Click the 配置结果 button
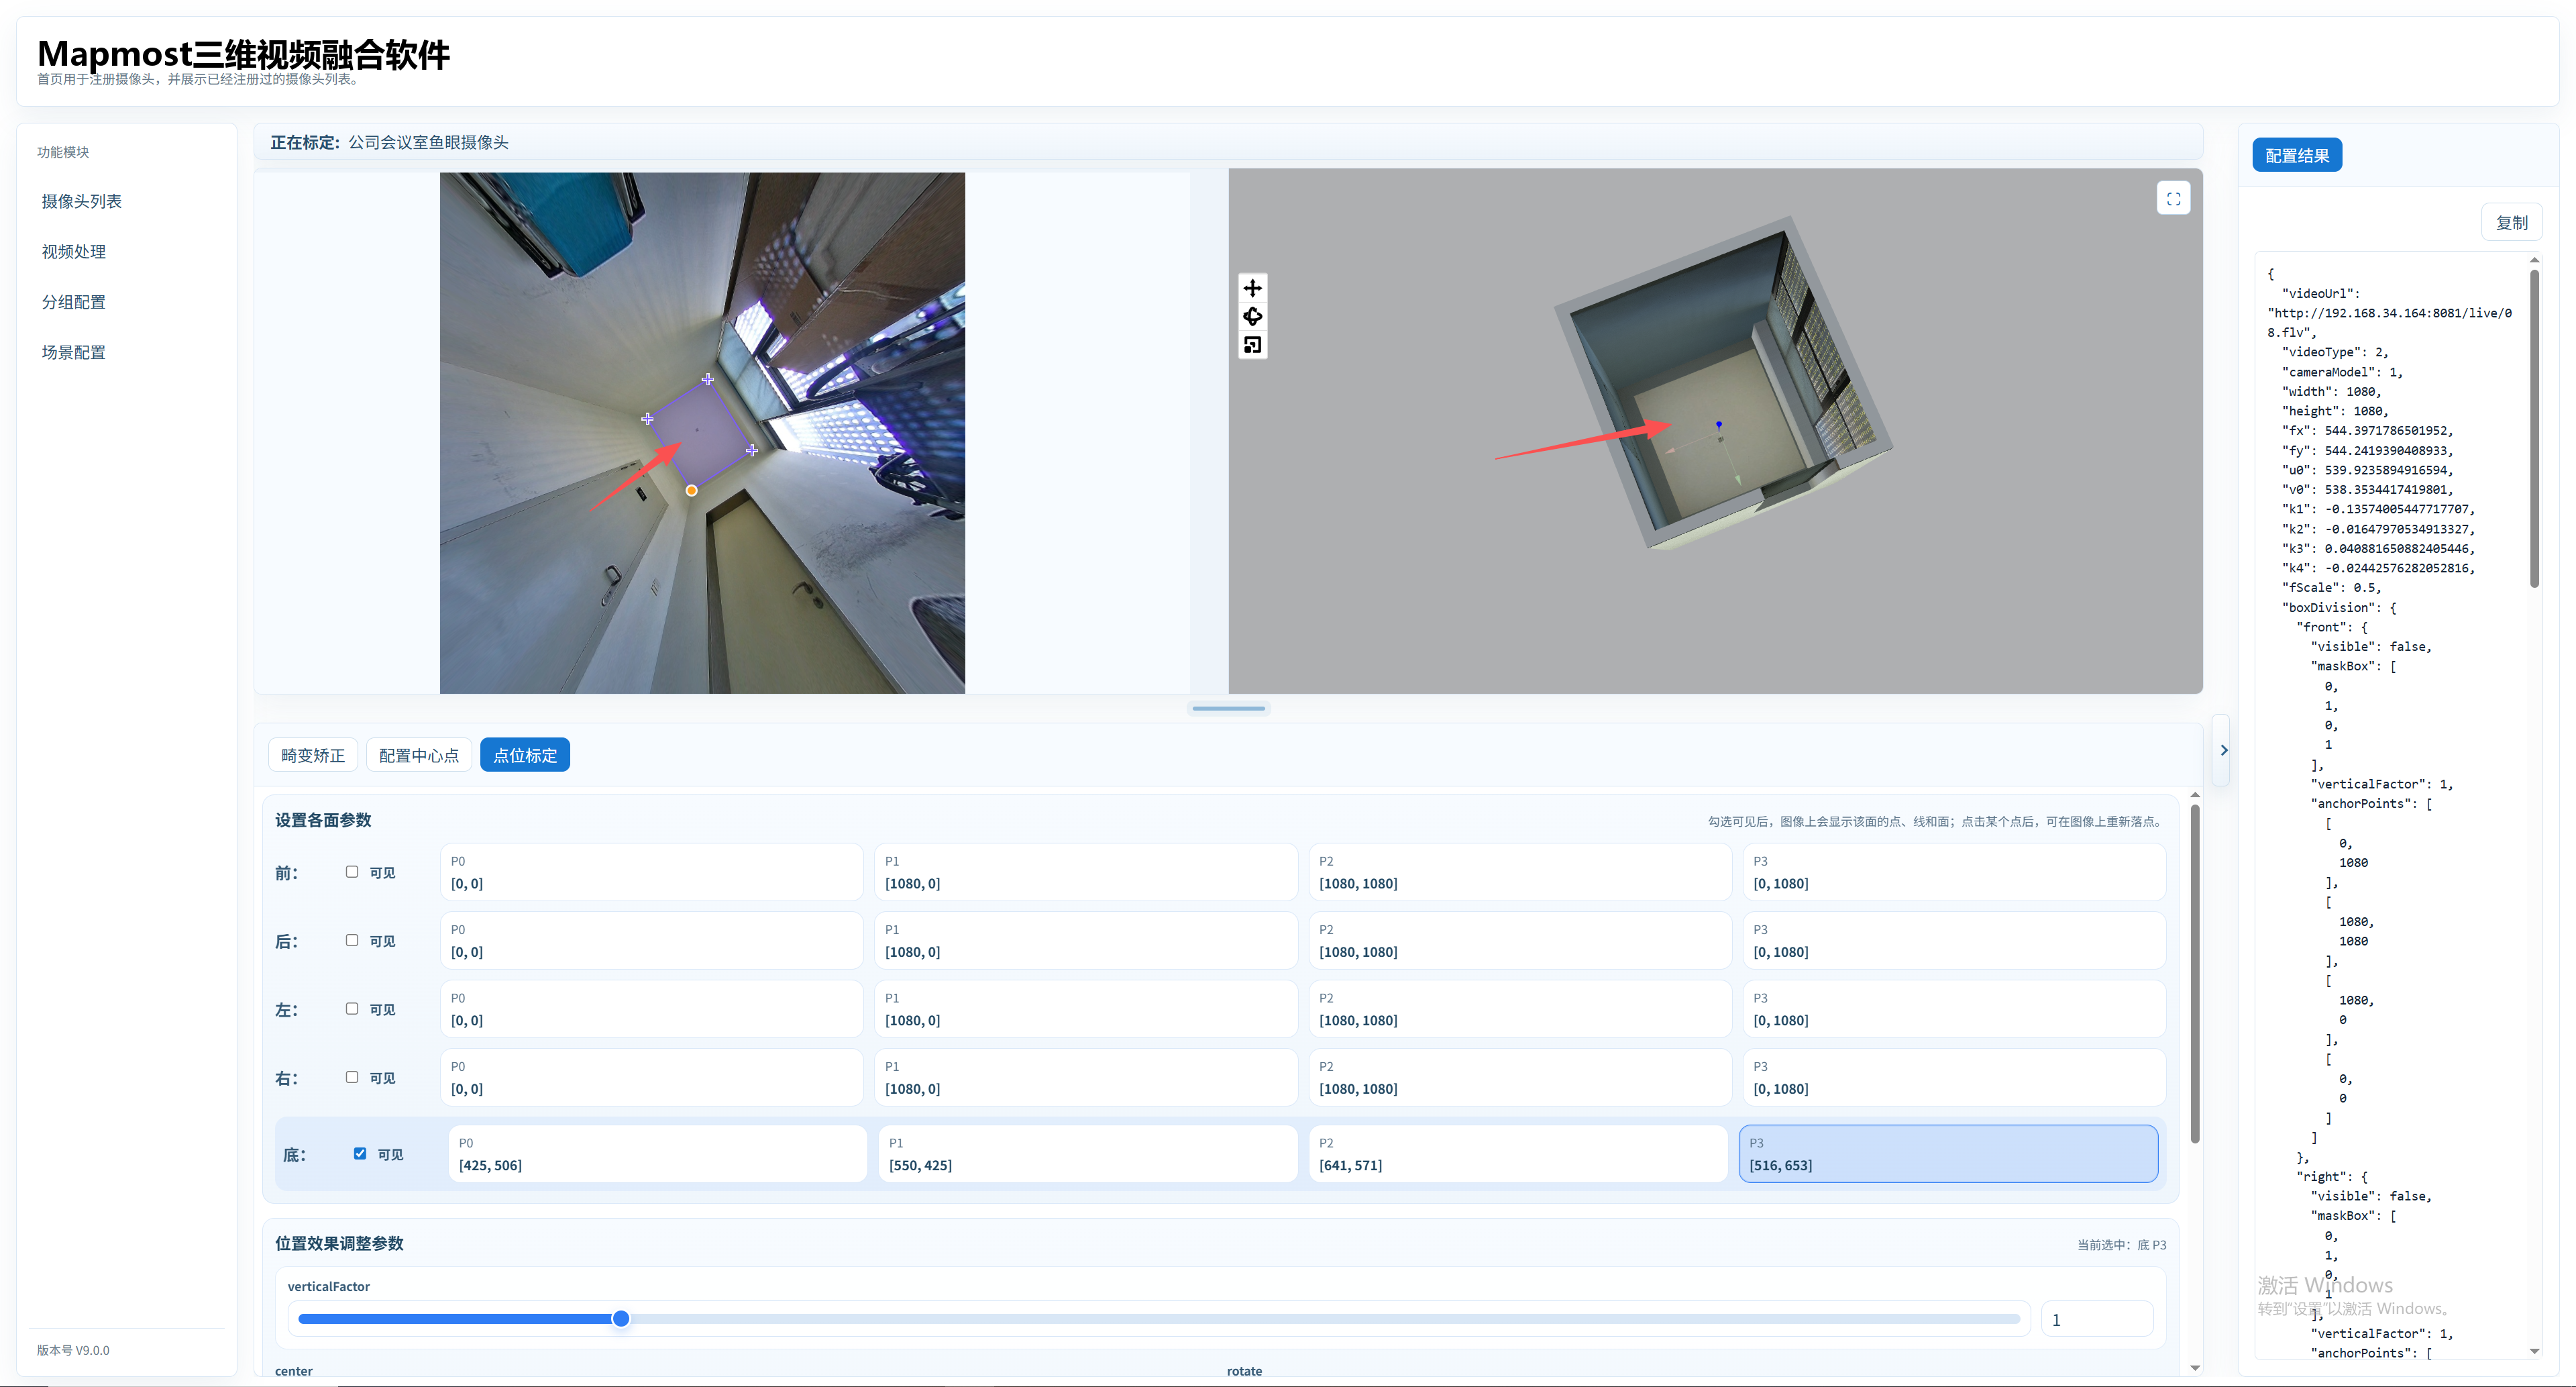Image resolution: width=2576 pixels, height=1387 pixels. (x=2297, y=155)
